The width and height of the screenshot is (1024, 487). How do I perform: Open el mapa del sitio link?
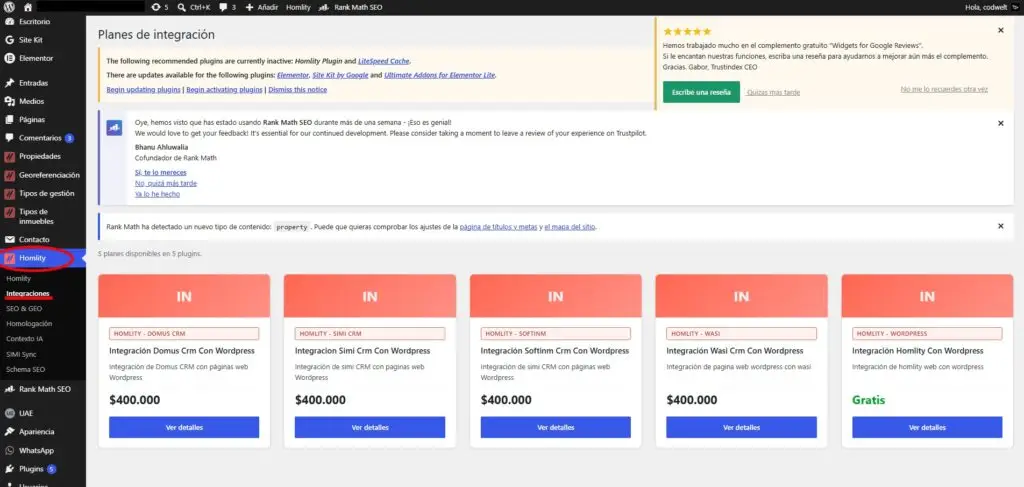(570, 227)
